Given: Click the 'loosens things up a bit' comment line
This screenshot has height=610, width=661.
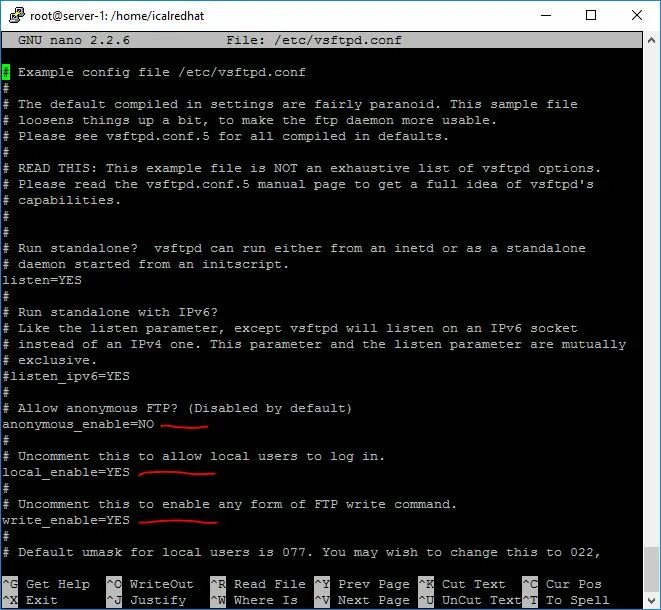Looking at the screenshot, I should (x=250, y=120).
